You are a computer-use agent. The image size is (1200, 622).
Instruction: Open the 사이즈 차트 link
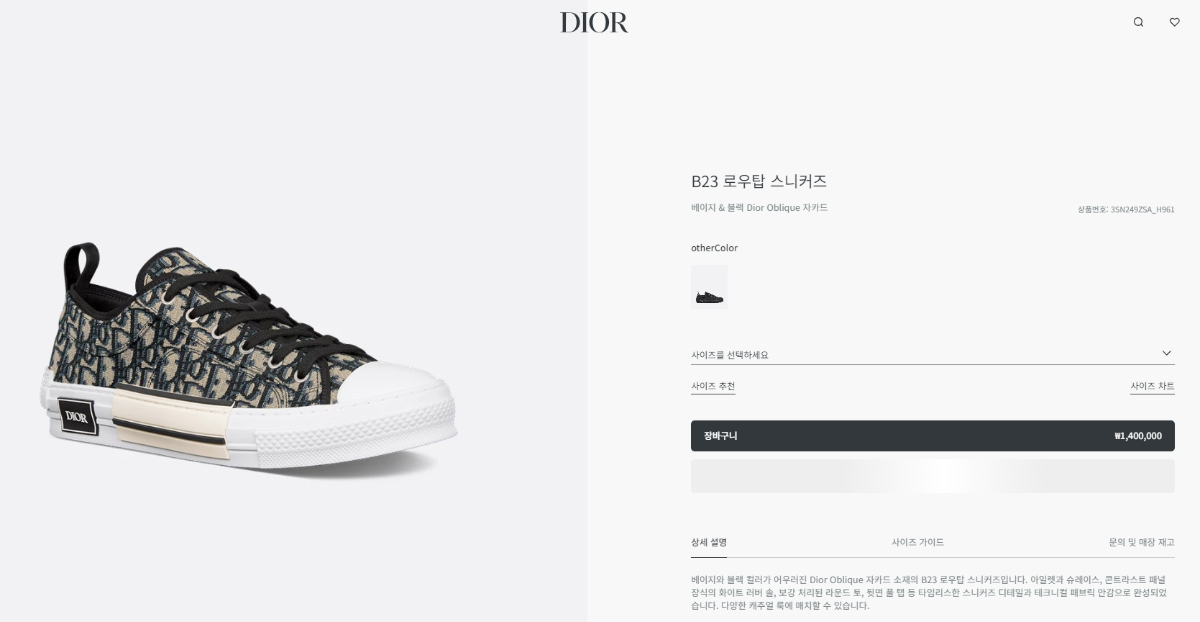coord(1152,386)
